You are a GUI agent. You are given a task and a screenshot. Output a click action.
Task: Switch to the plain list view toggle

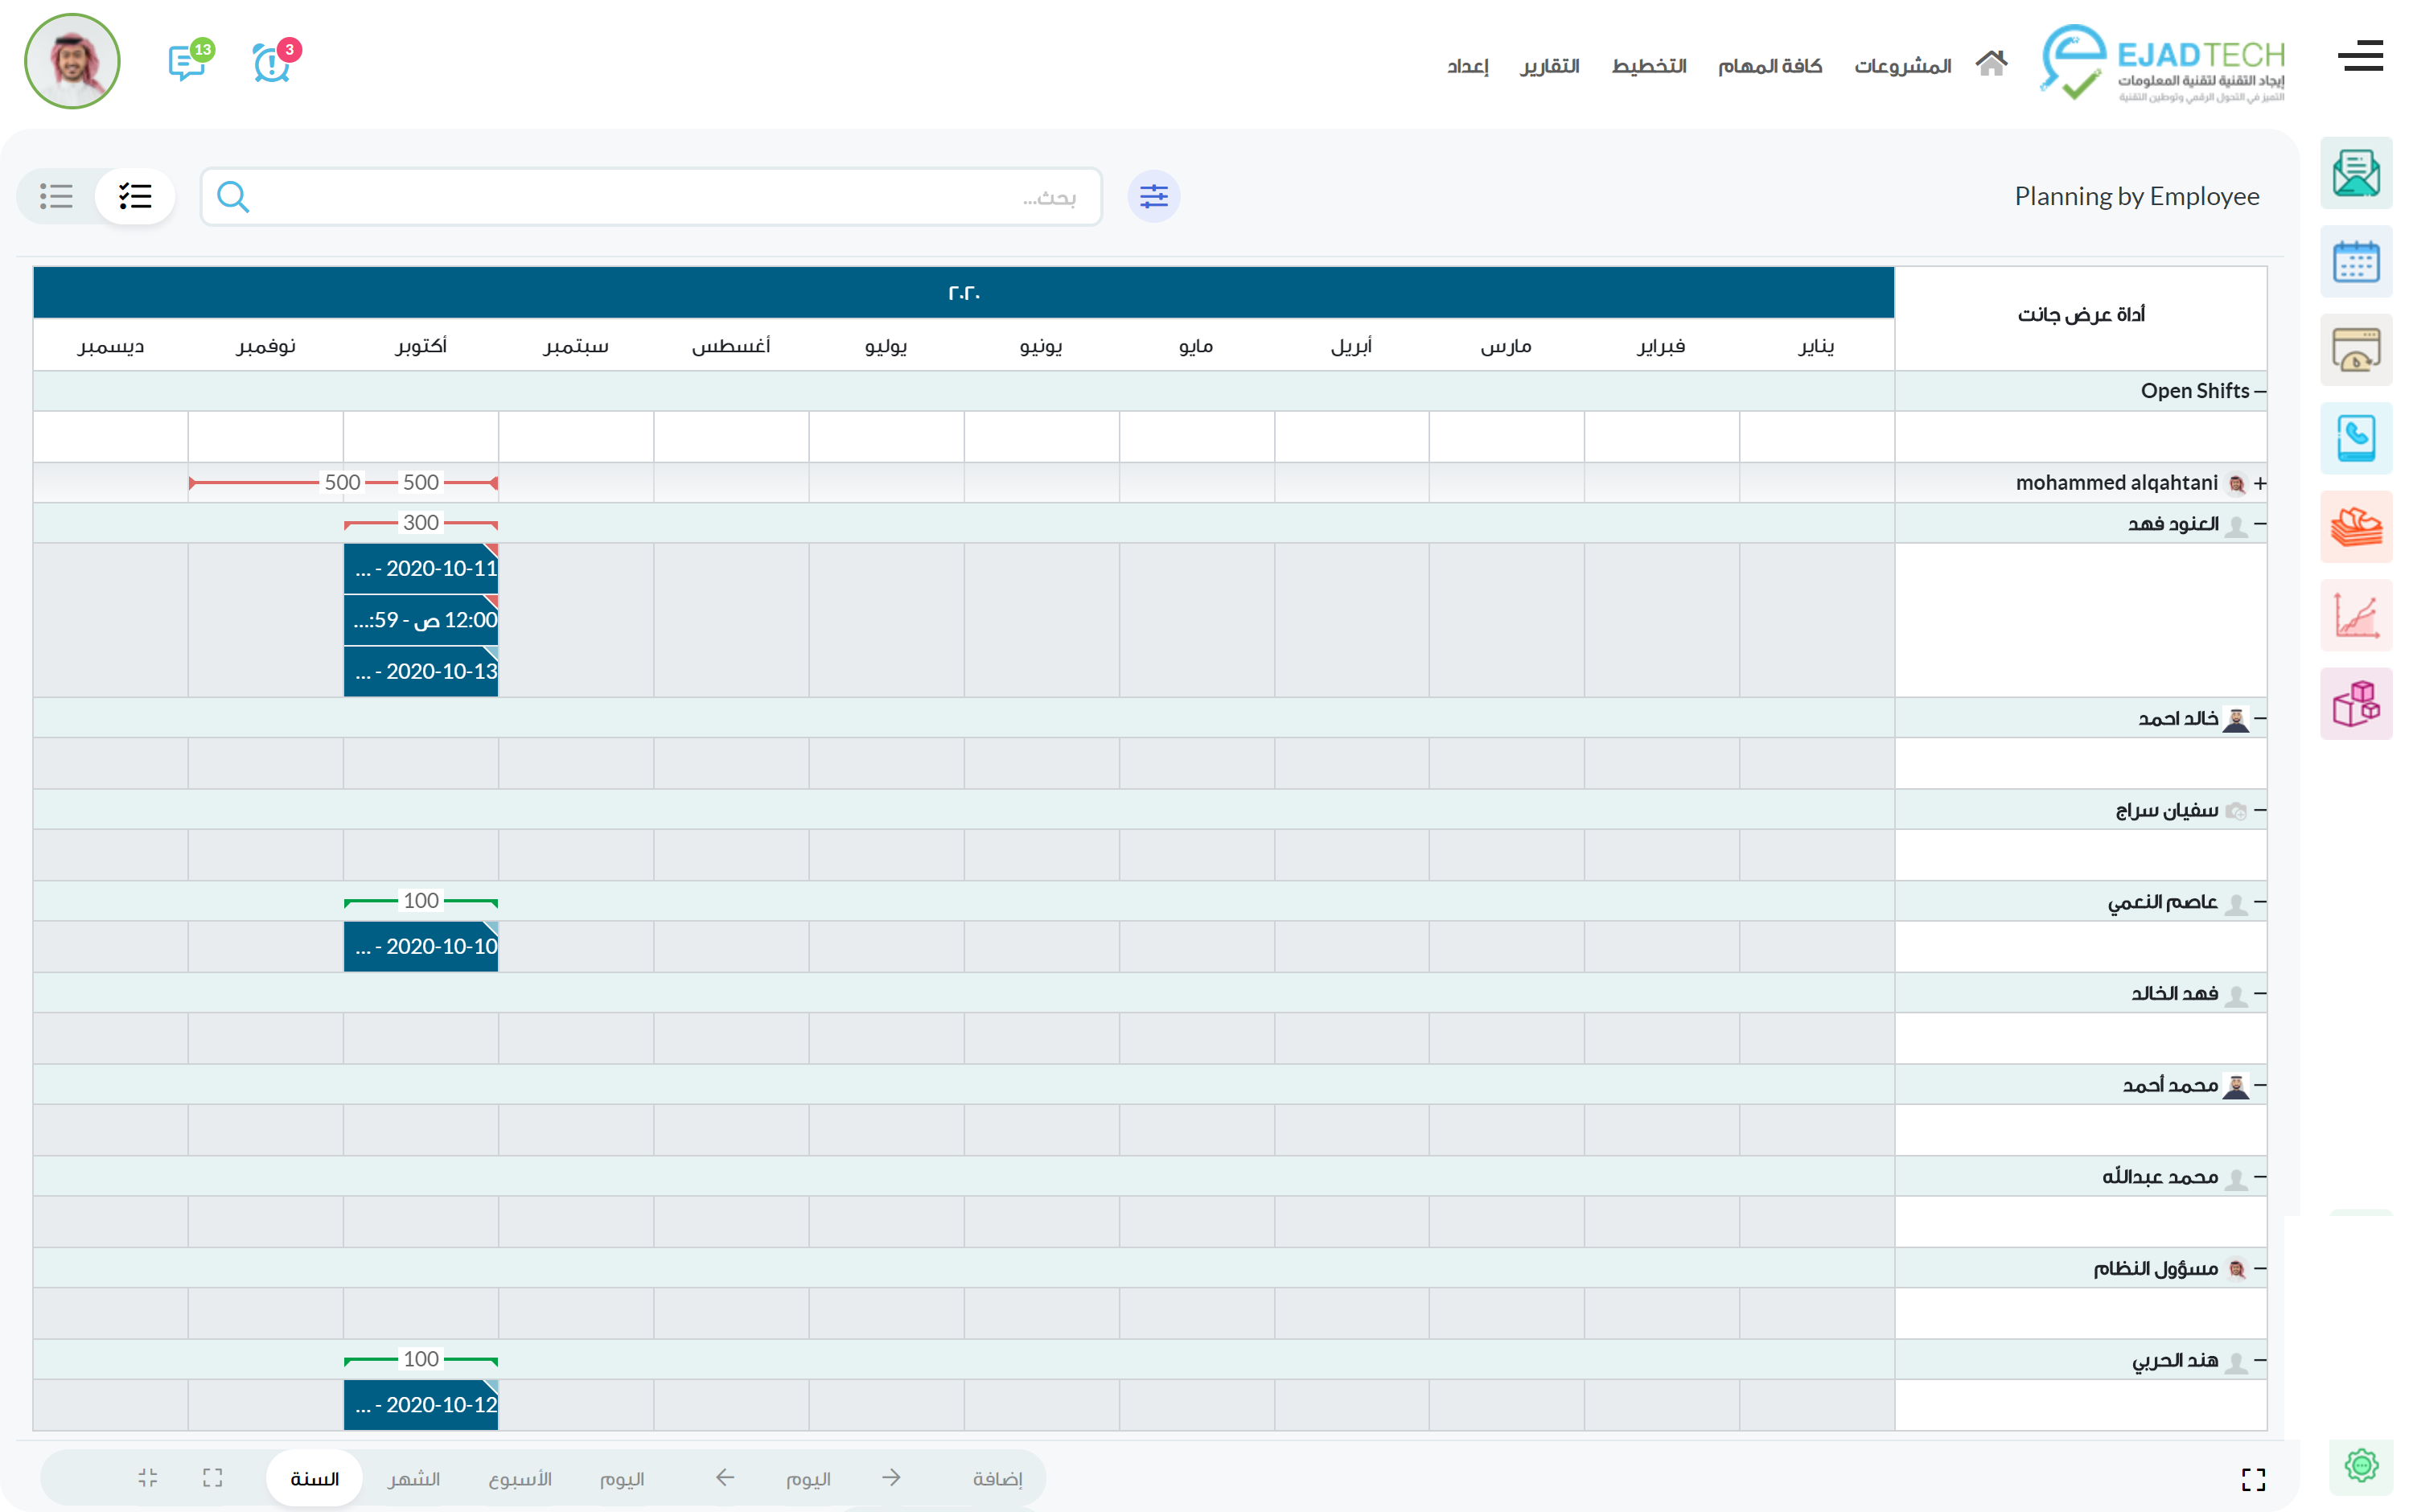57,196
